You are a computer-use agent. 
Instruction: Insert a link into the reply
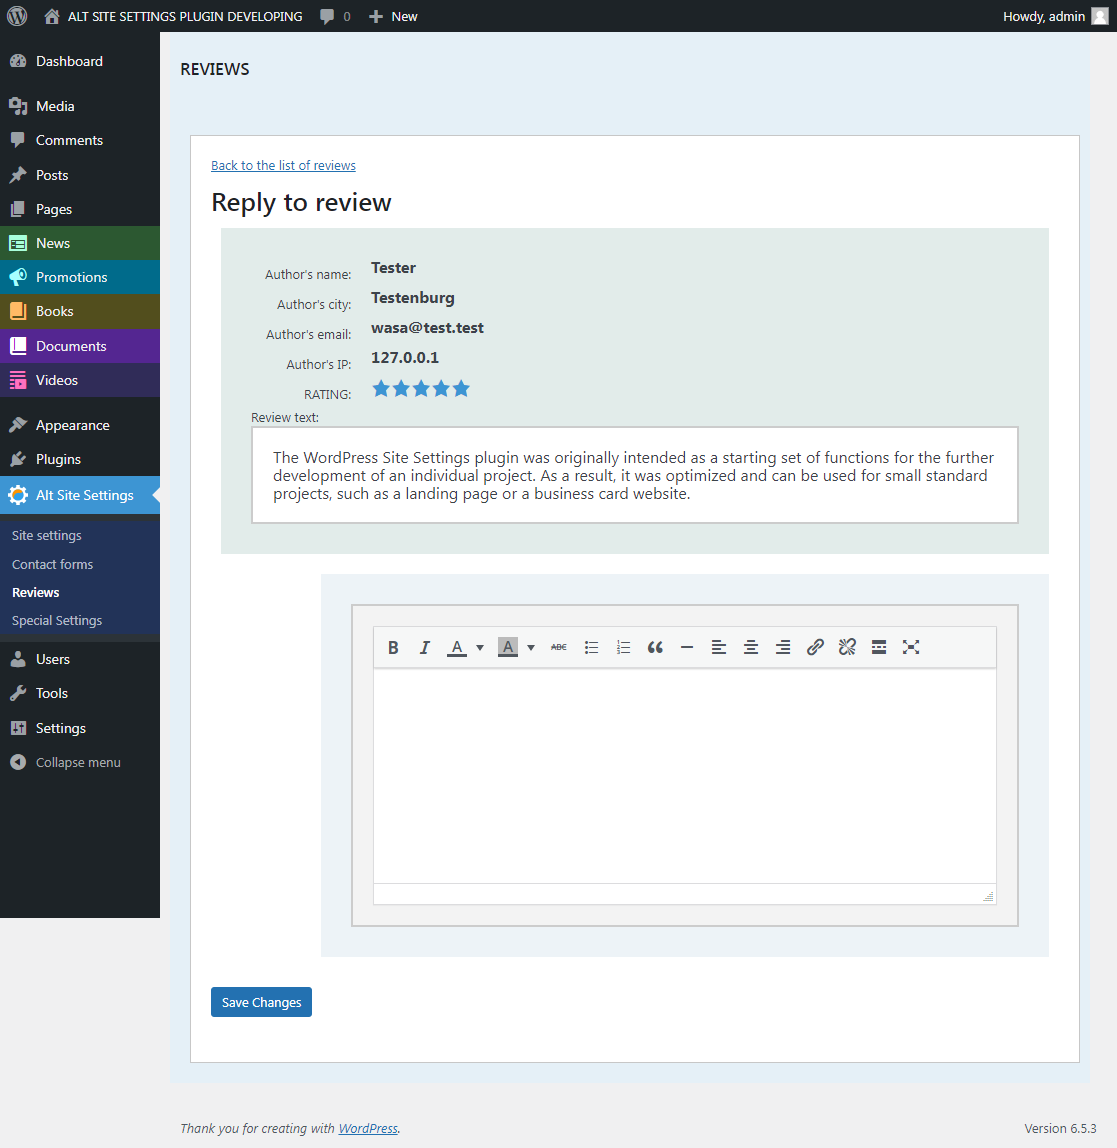pyautogui.click(x=815, y=647)
